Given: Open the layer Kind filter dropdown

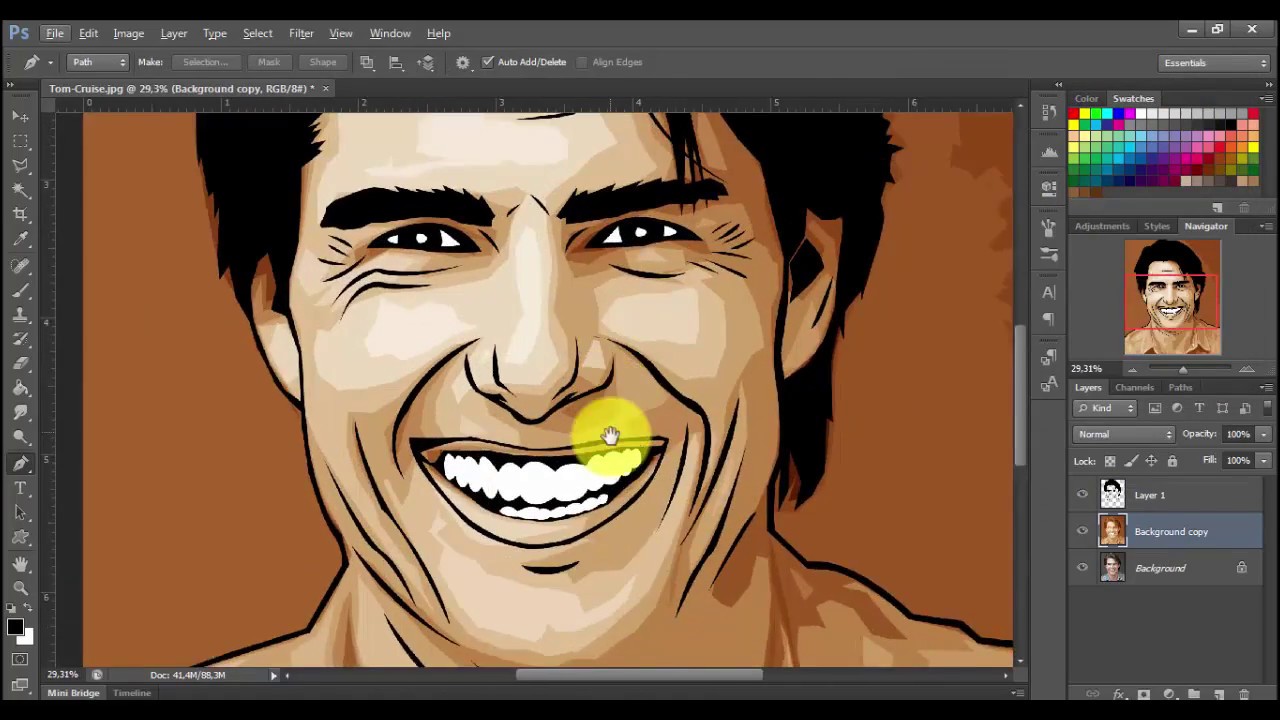Looking at the screenshot, I should (x=1105, y=408).
